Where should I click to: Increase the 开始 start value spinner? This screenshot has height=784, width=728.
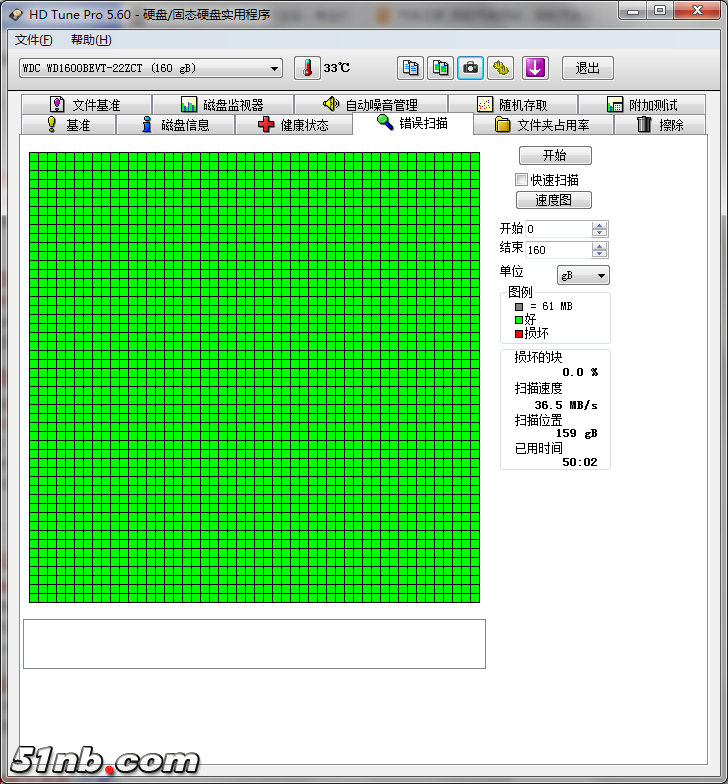[599, 225]
